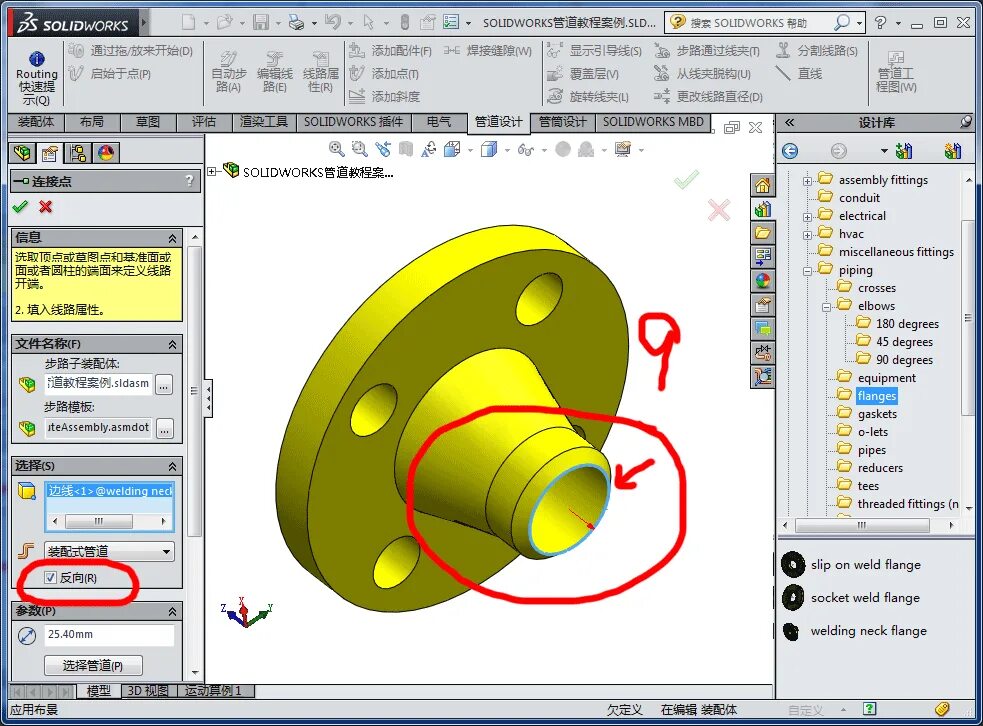This screenshot has width=983, height=726.
Task: Click the Save toolbar icon
Action: [x=261, y=23]
